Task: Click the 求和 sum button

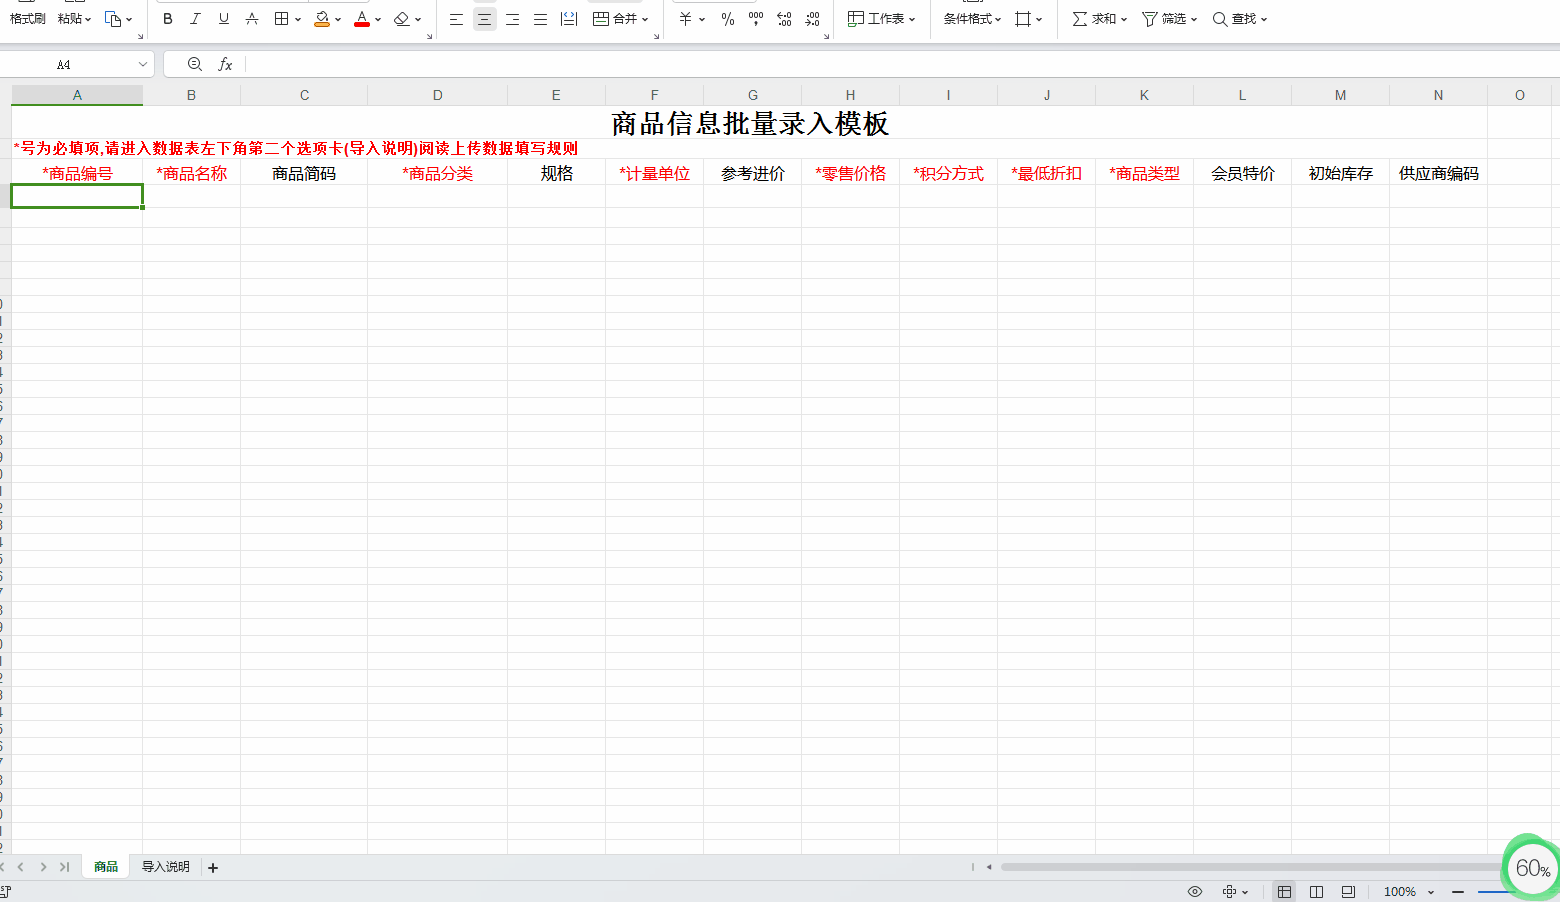Action: coord(1097,18)
